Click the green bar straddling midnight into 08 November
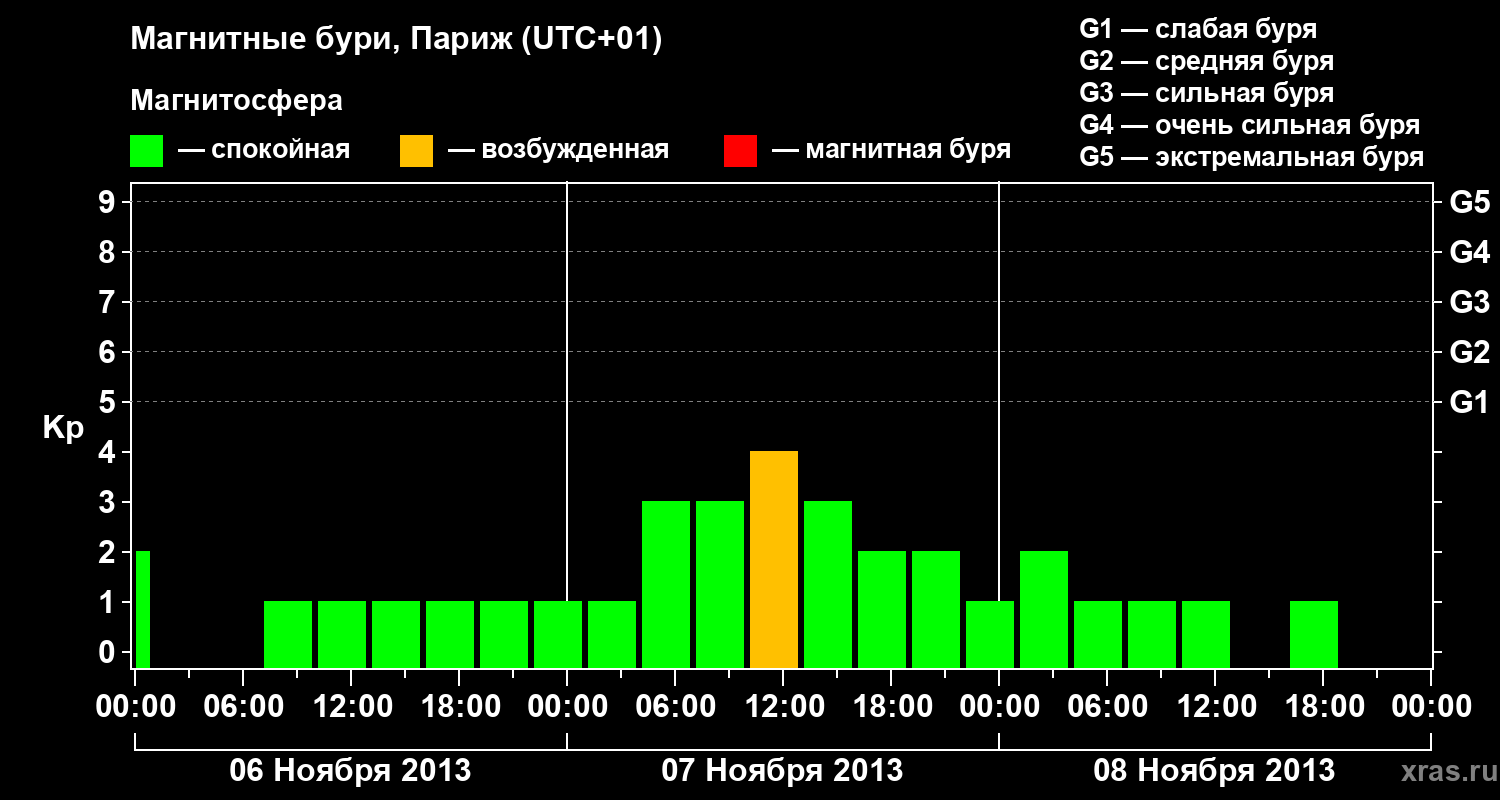The height and width of the screenshot is (800, 1500). (x=990, y=635)
